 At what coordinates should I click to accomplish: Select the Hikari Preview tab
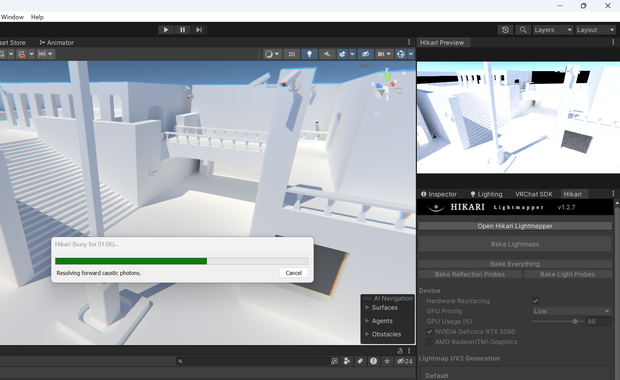coord(442,42)
